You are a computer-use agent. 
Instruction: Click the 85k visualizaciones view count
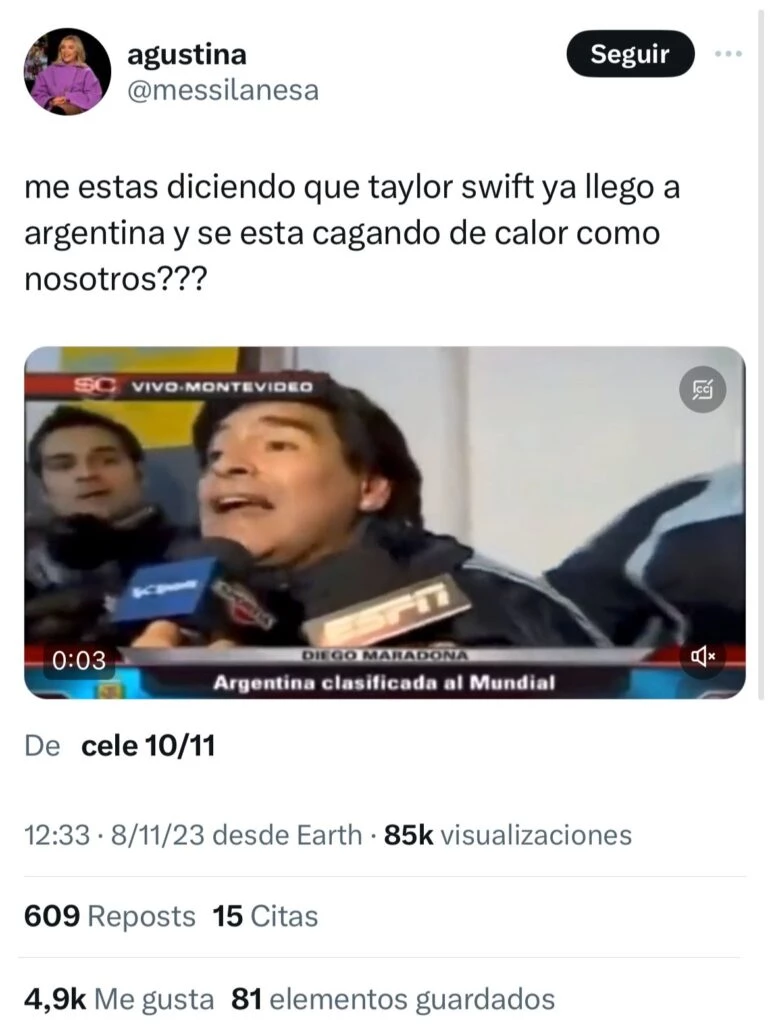(x=507, y=835)
